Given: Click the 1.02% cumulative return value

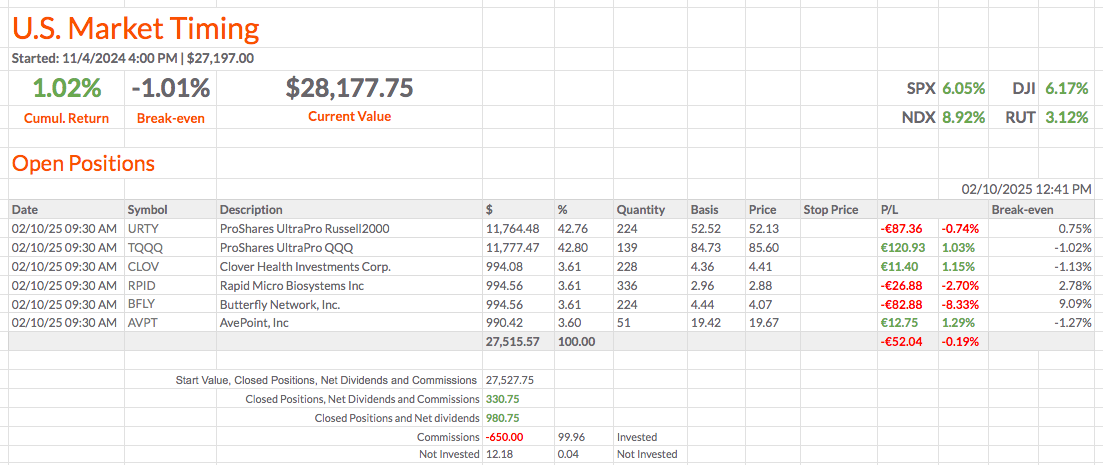Looking at the screenshot, I should tap(67, 88).
